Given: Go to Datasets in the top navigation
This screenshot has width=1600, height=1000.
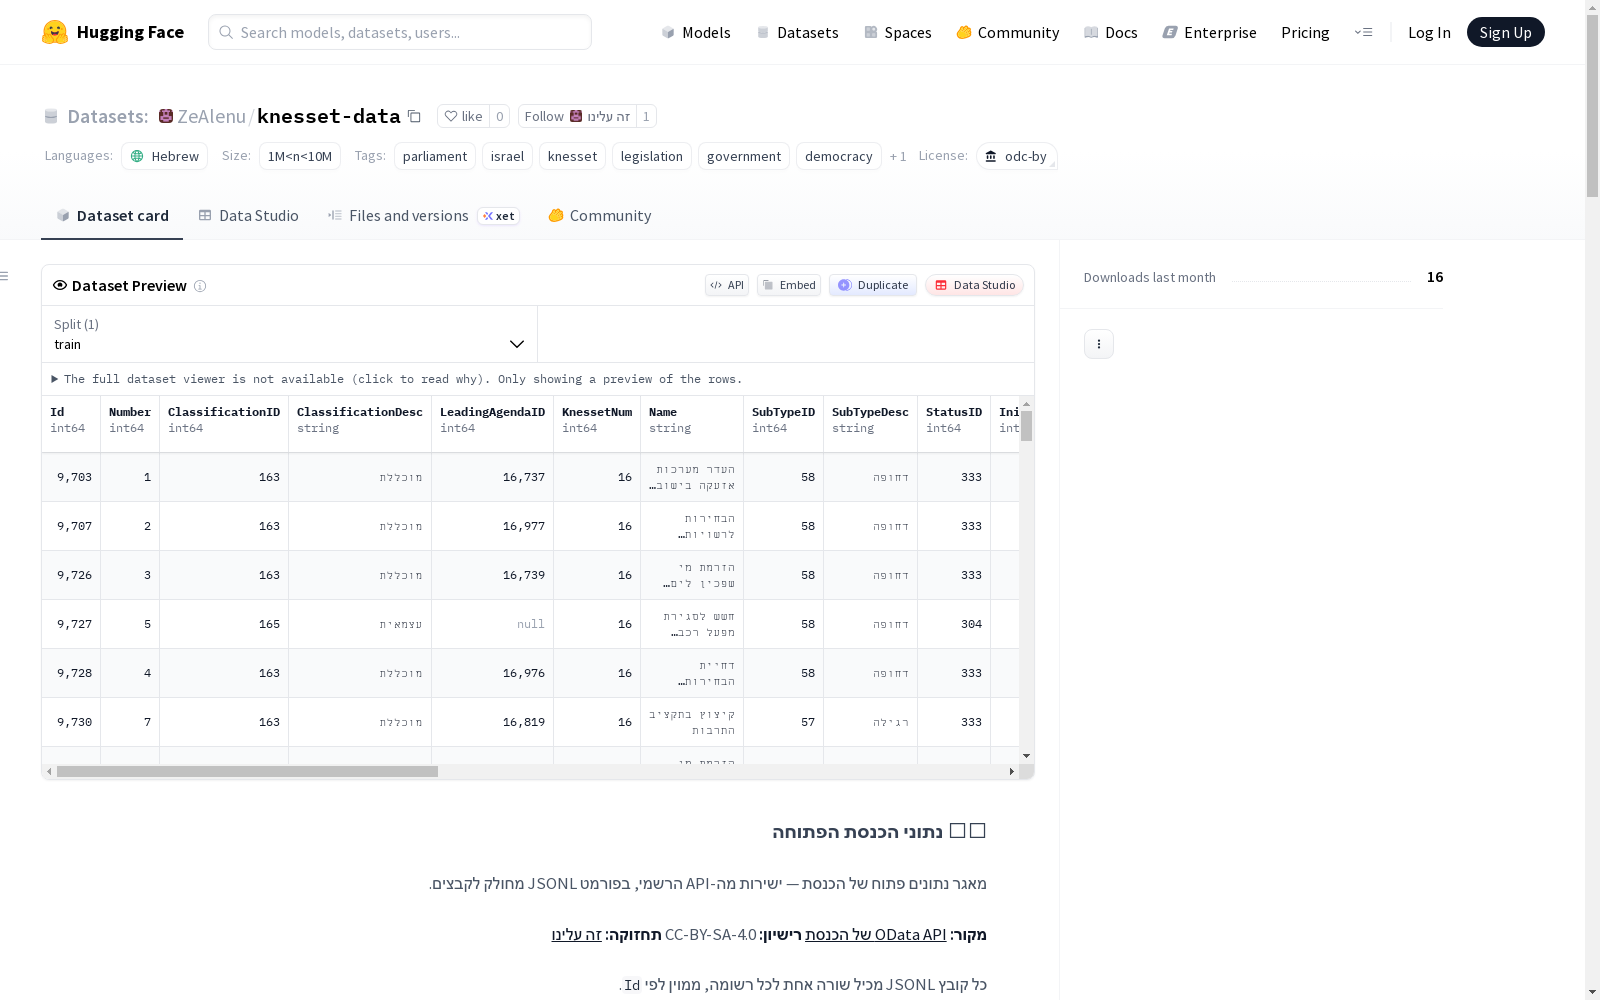Looking at the screenshot, I should pos(797,32).
